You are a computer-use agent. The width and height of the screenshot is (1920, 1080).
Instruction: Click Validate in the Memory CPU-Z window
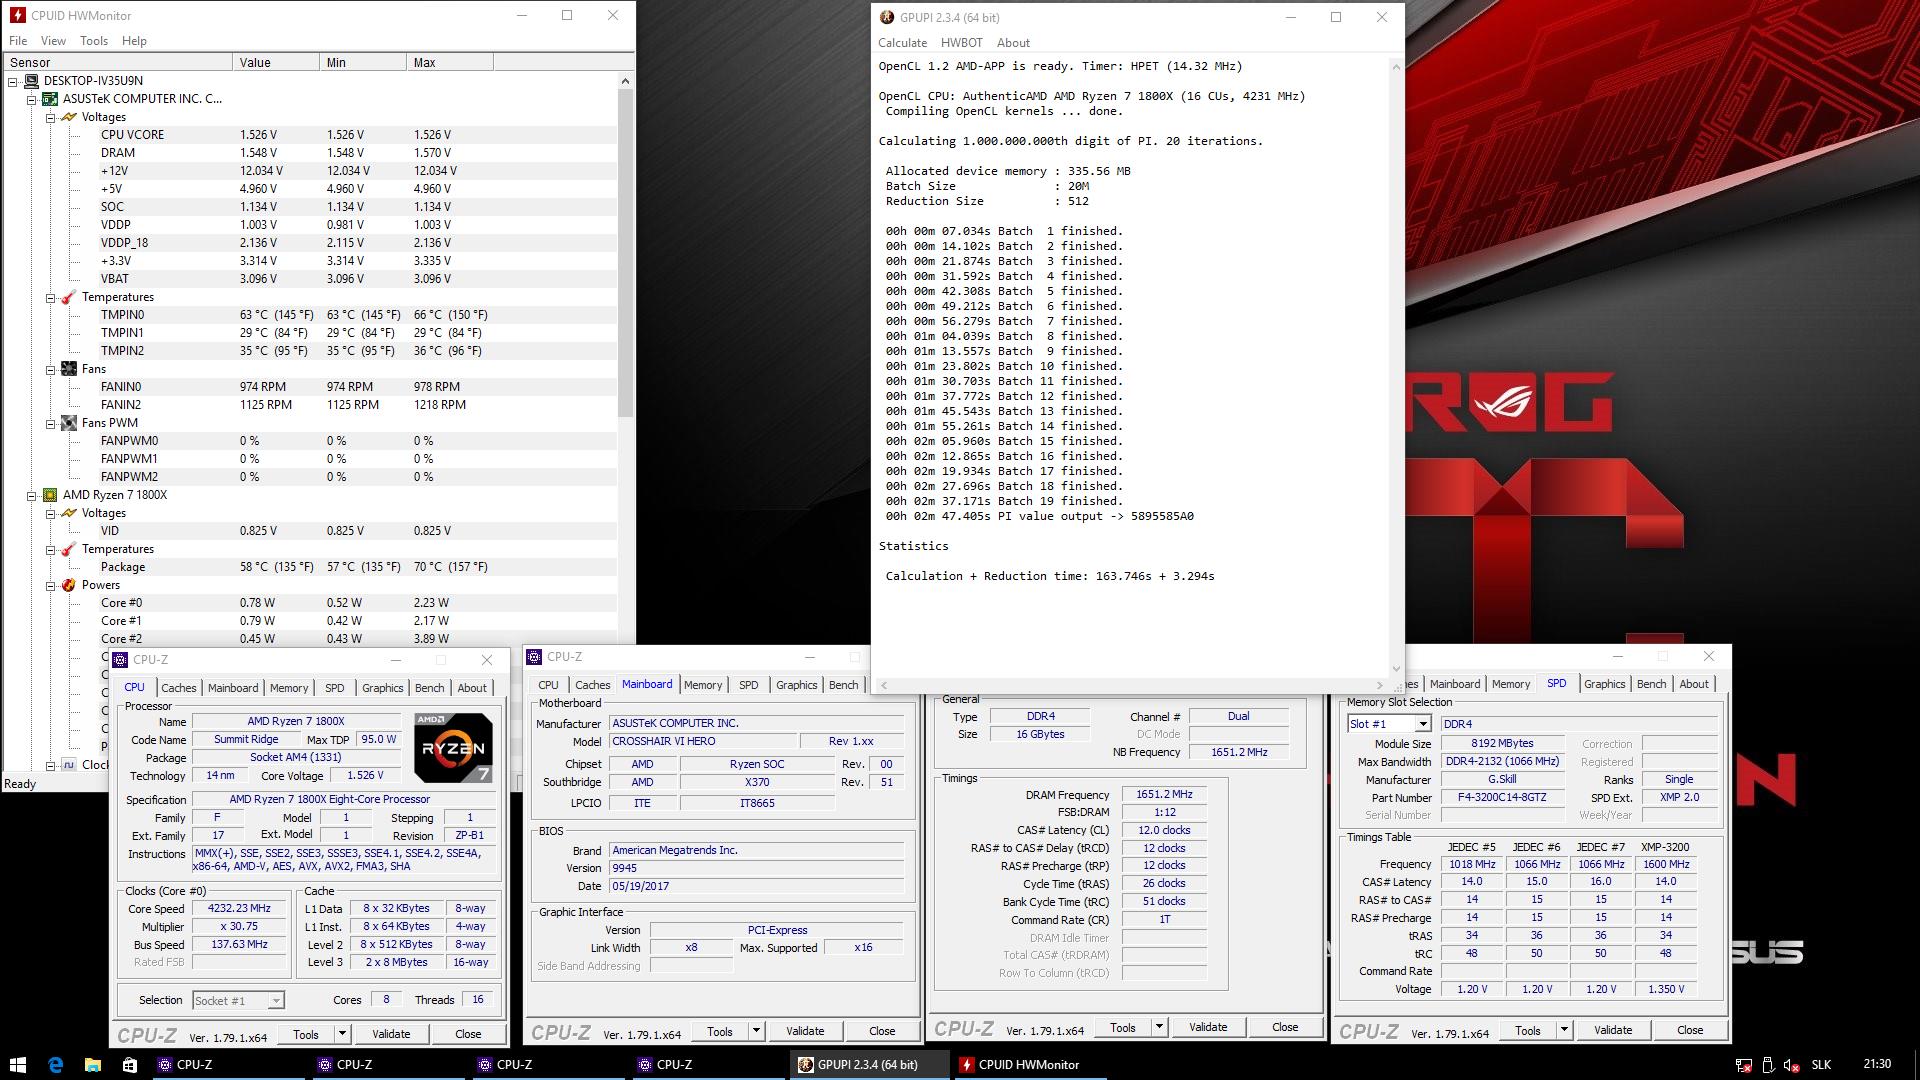(1208, 1027)
